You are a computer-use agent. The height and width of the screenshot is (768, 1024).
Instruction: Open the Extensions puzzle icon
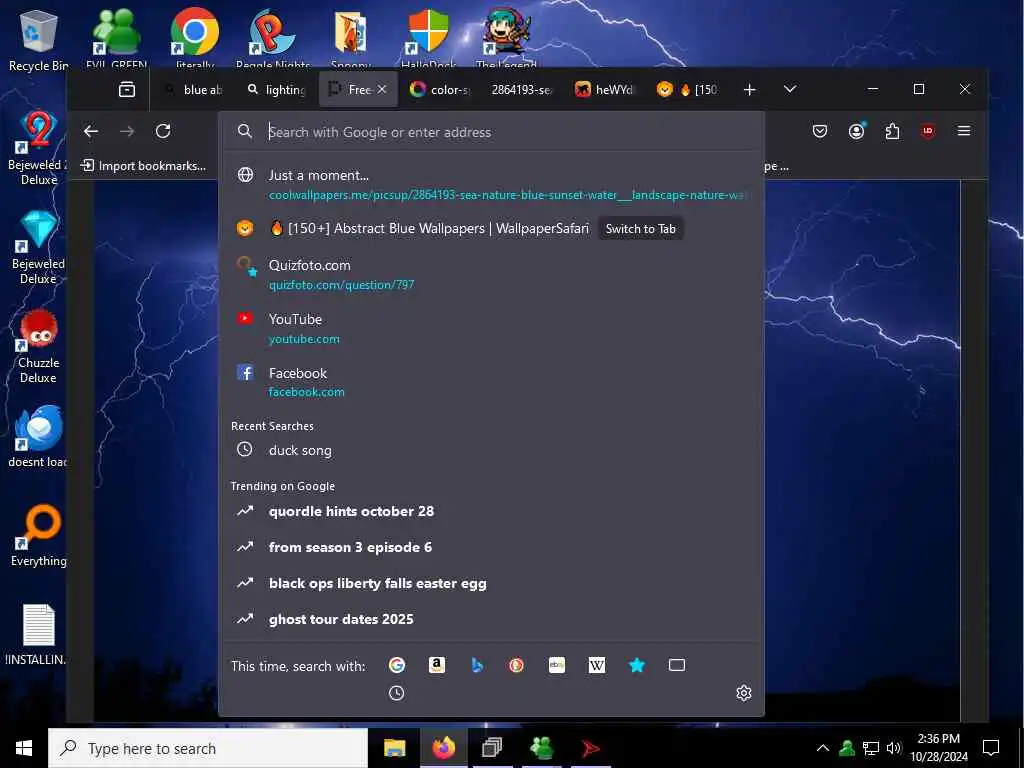click(x=892, y=131)
